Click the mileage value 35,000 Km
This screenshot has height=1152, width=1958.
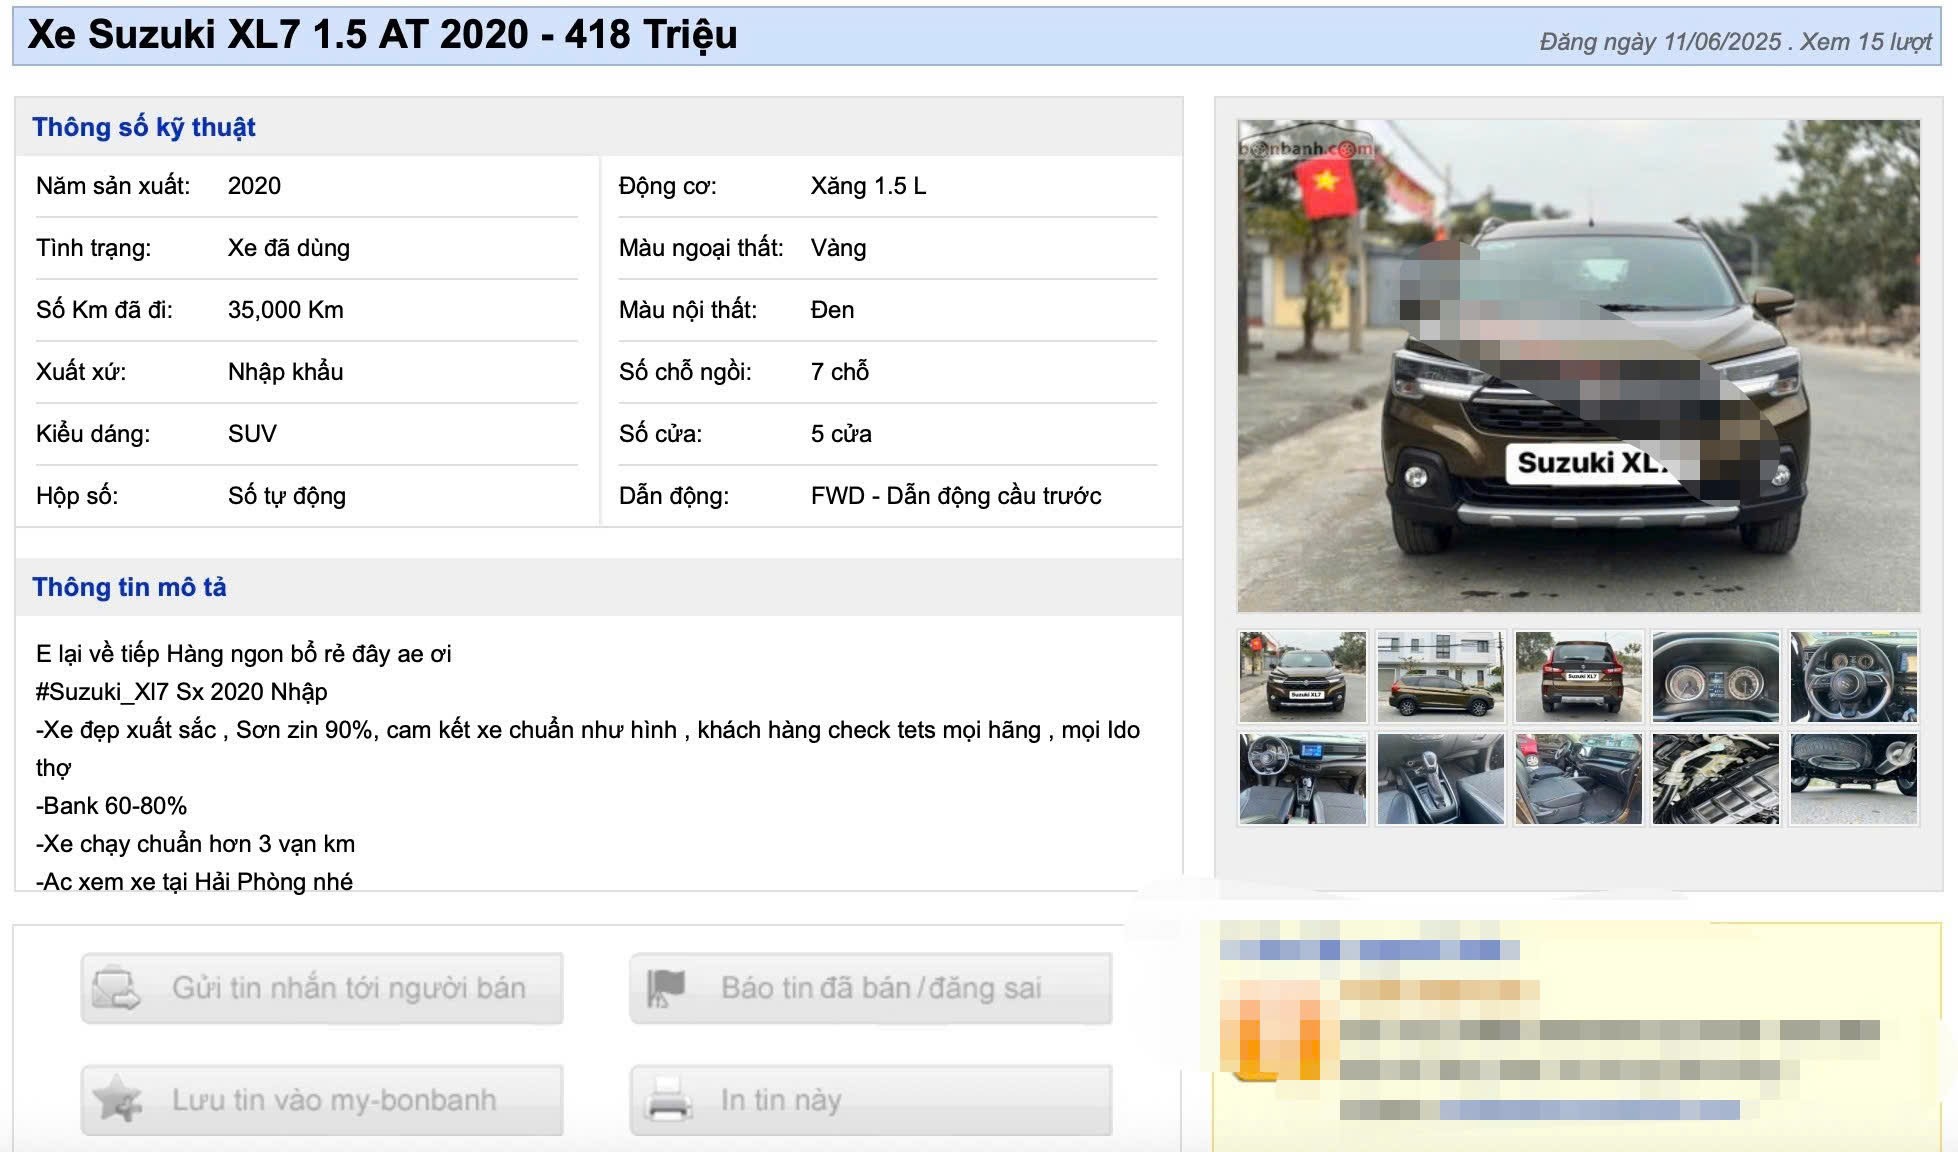coord(286,310)
